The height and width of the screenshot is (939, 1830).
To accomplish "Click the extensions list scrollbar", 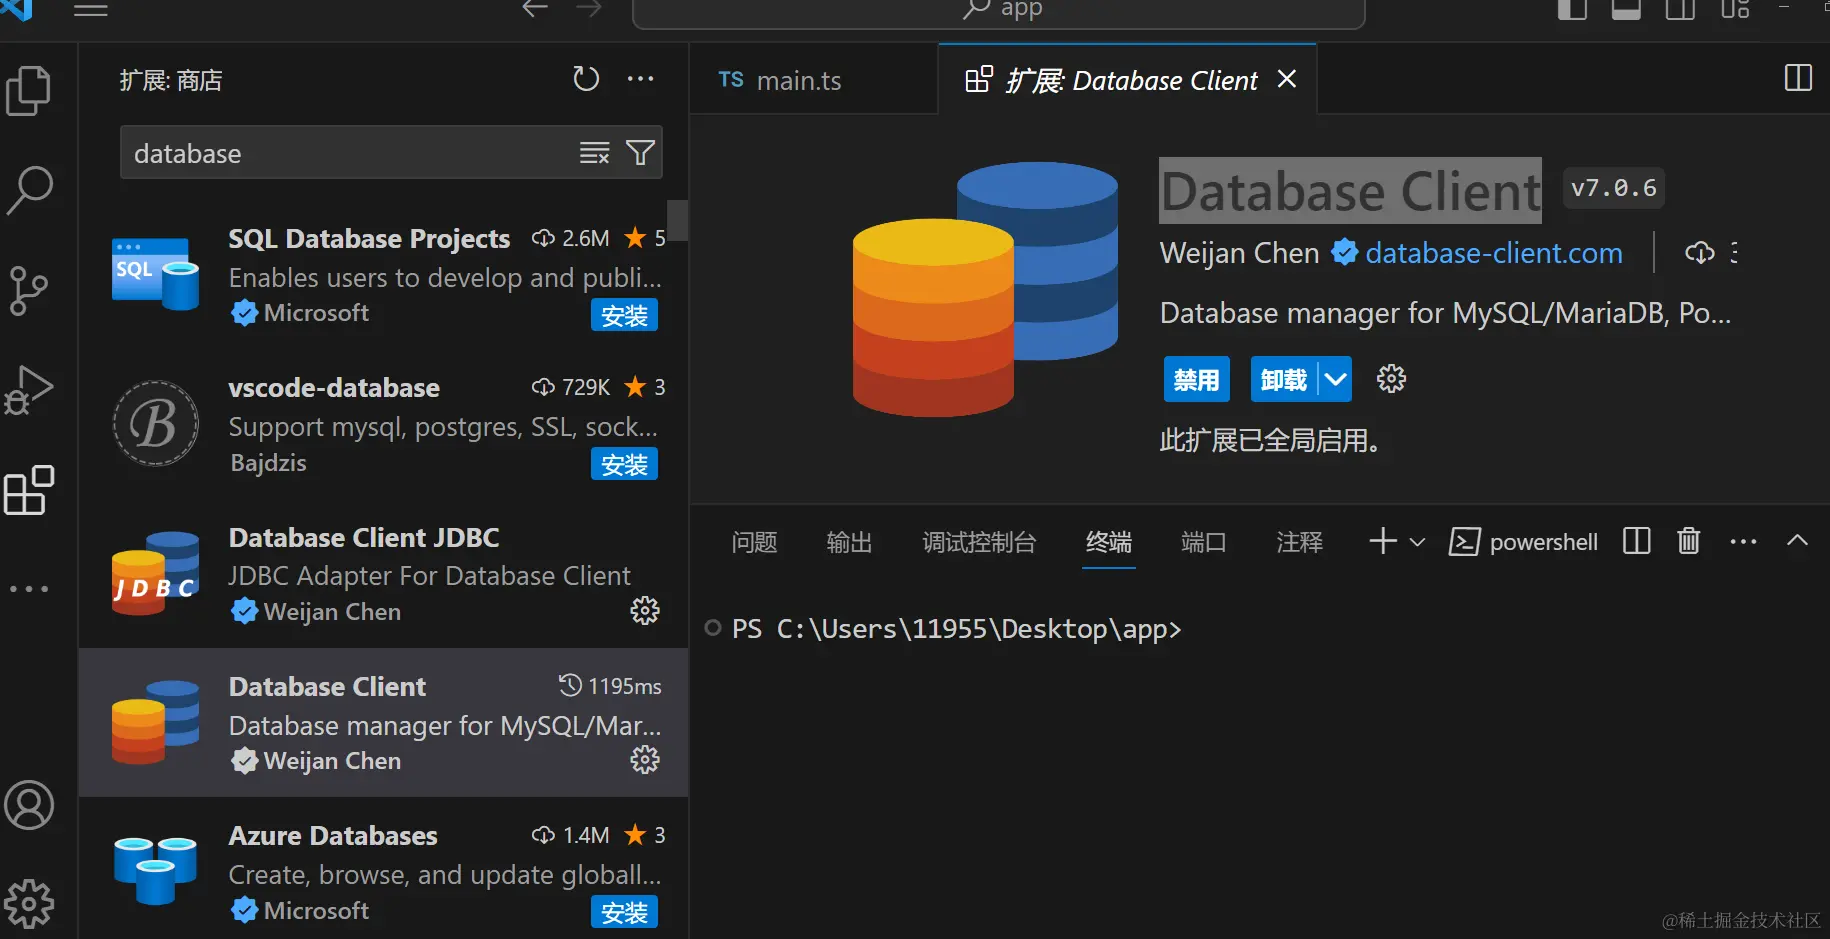I will click(678, 221).
